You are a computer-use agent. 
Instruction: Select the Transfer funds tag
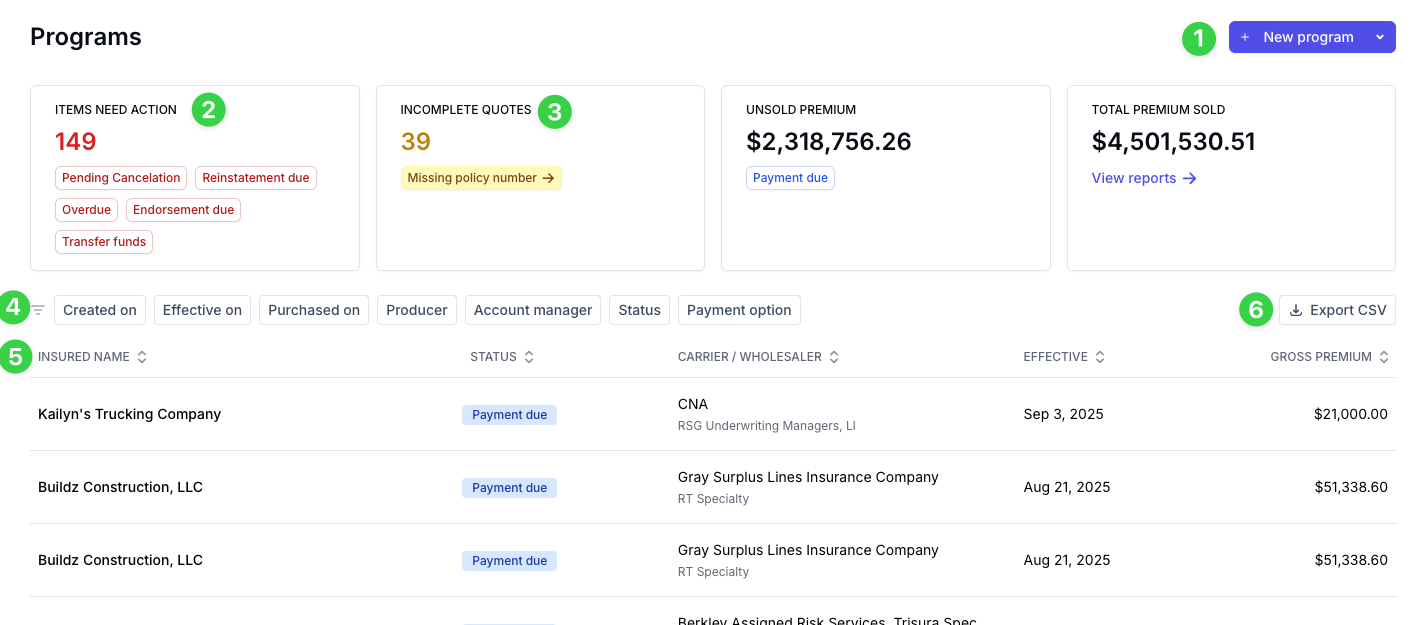(x=104, y=242)
